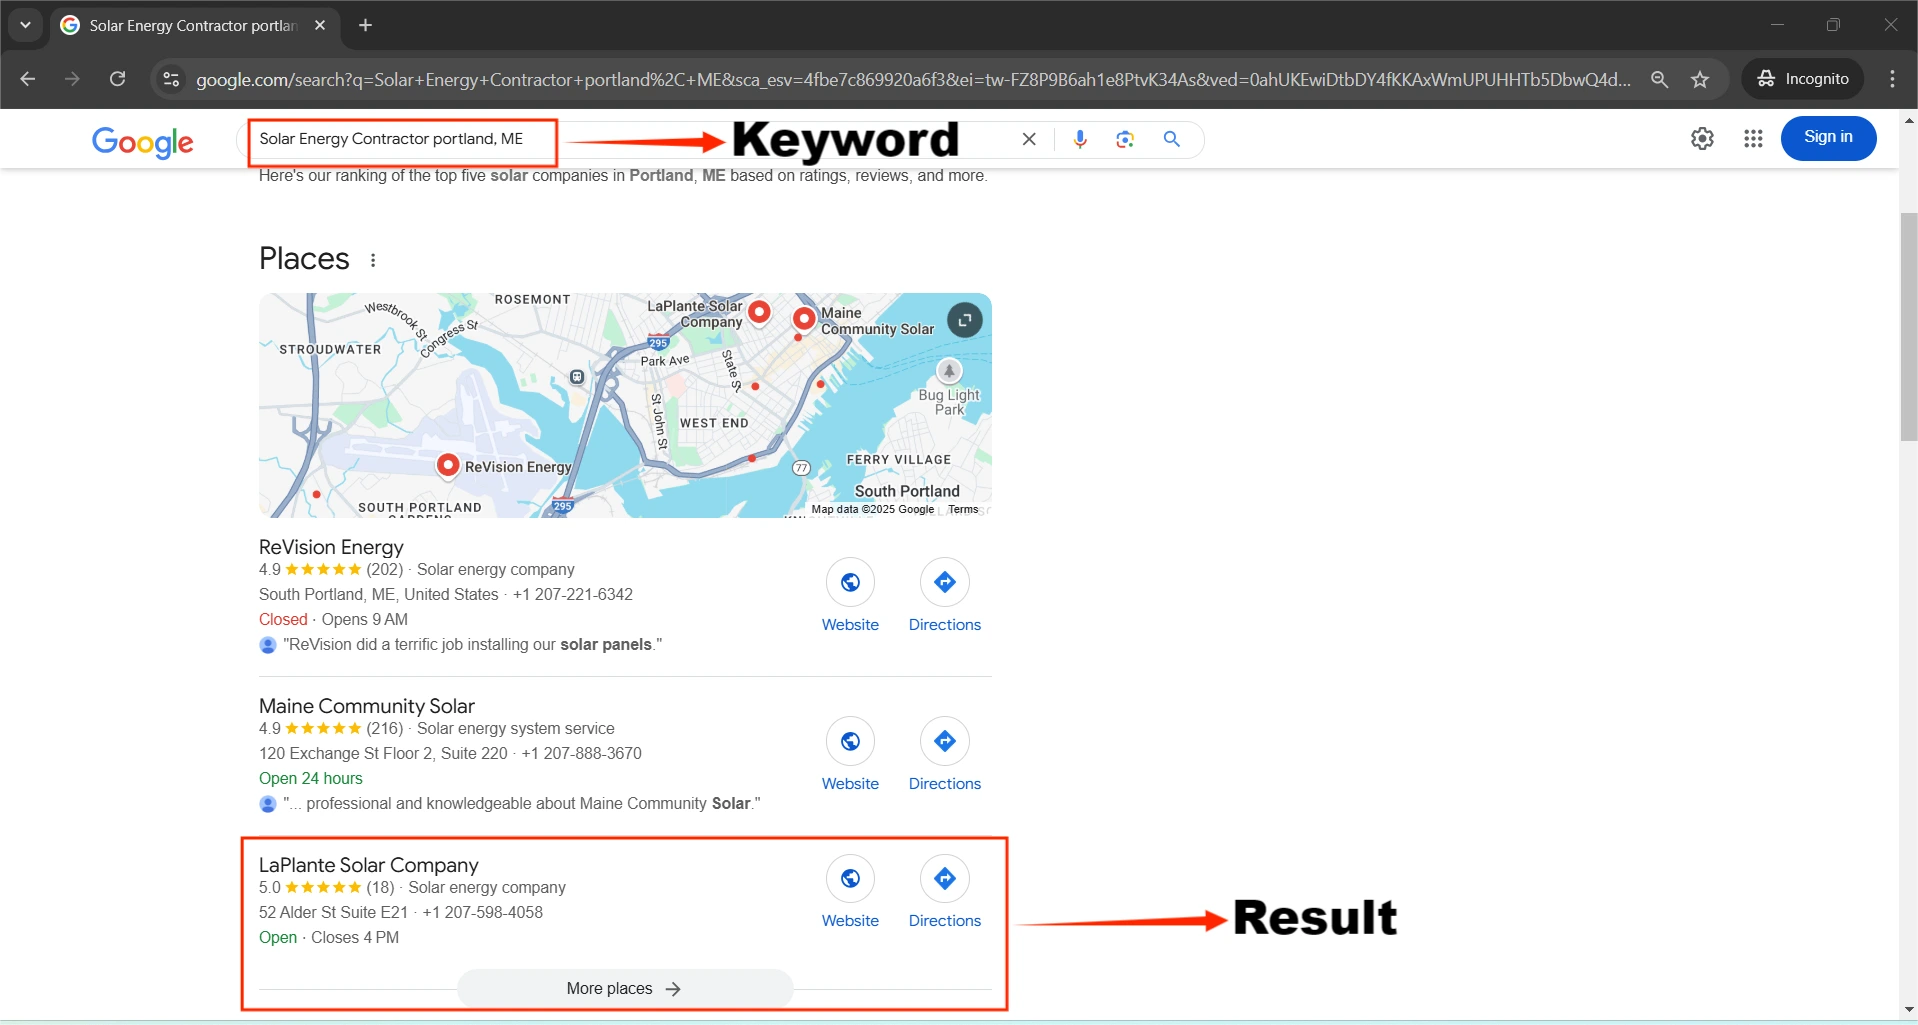Open the map Terms link
The width and height of the screenshot is (1918, 1025).
pos(963,509)
